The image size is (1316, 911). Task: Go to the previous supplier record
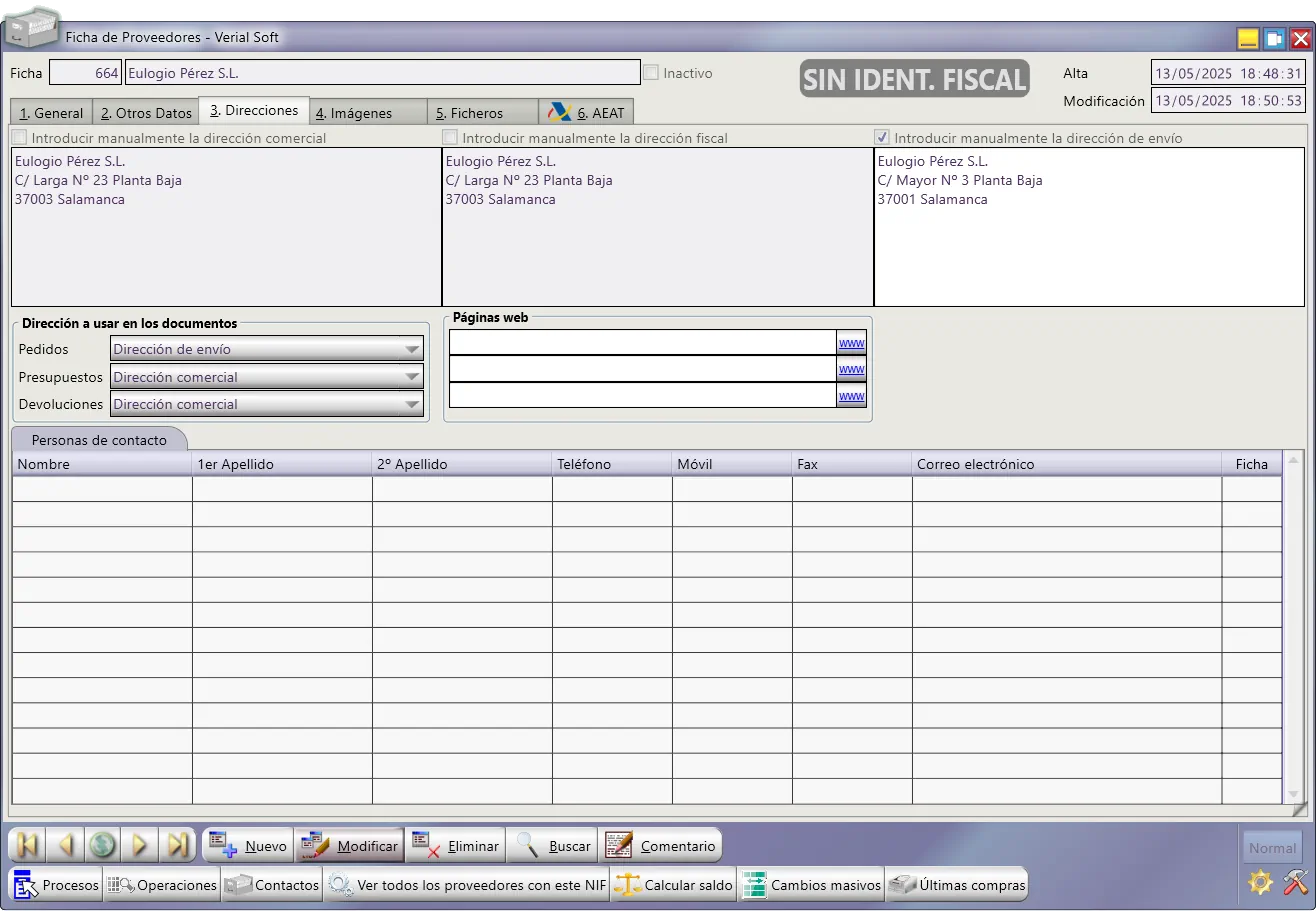click(x=65, y=845)
